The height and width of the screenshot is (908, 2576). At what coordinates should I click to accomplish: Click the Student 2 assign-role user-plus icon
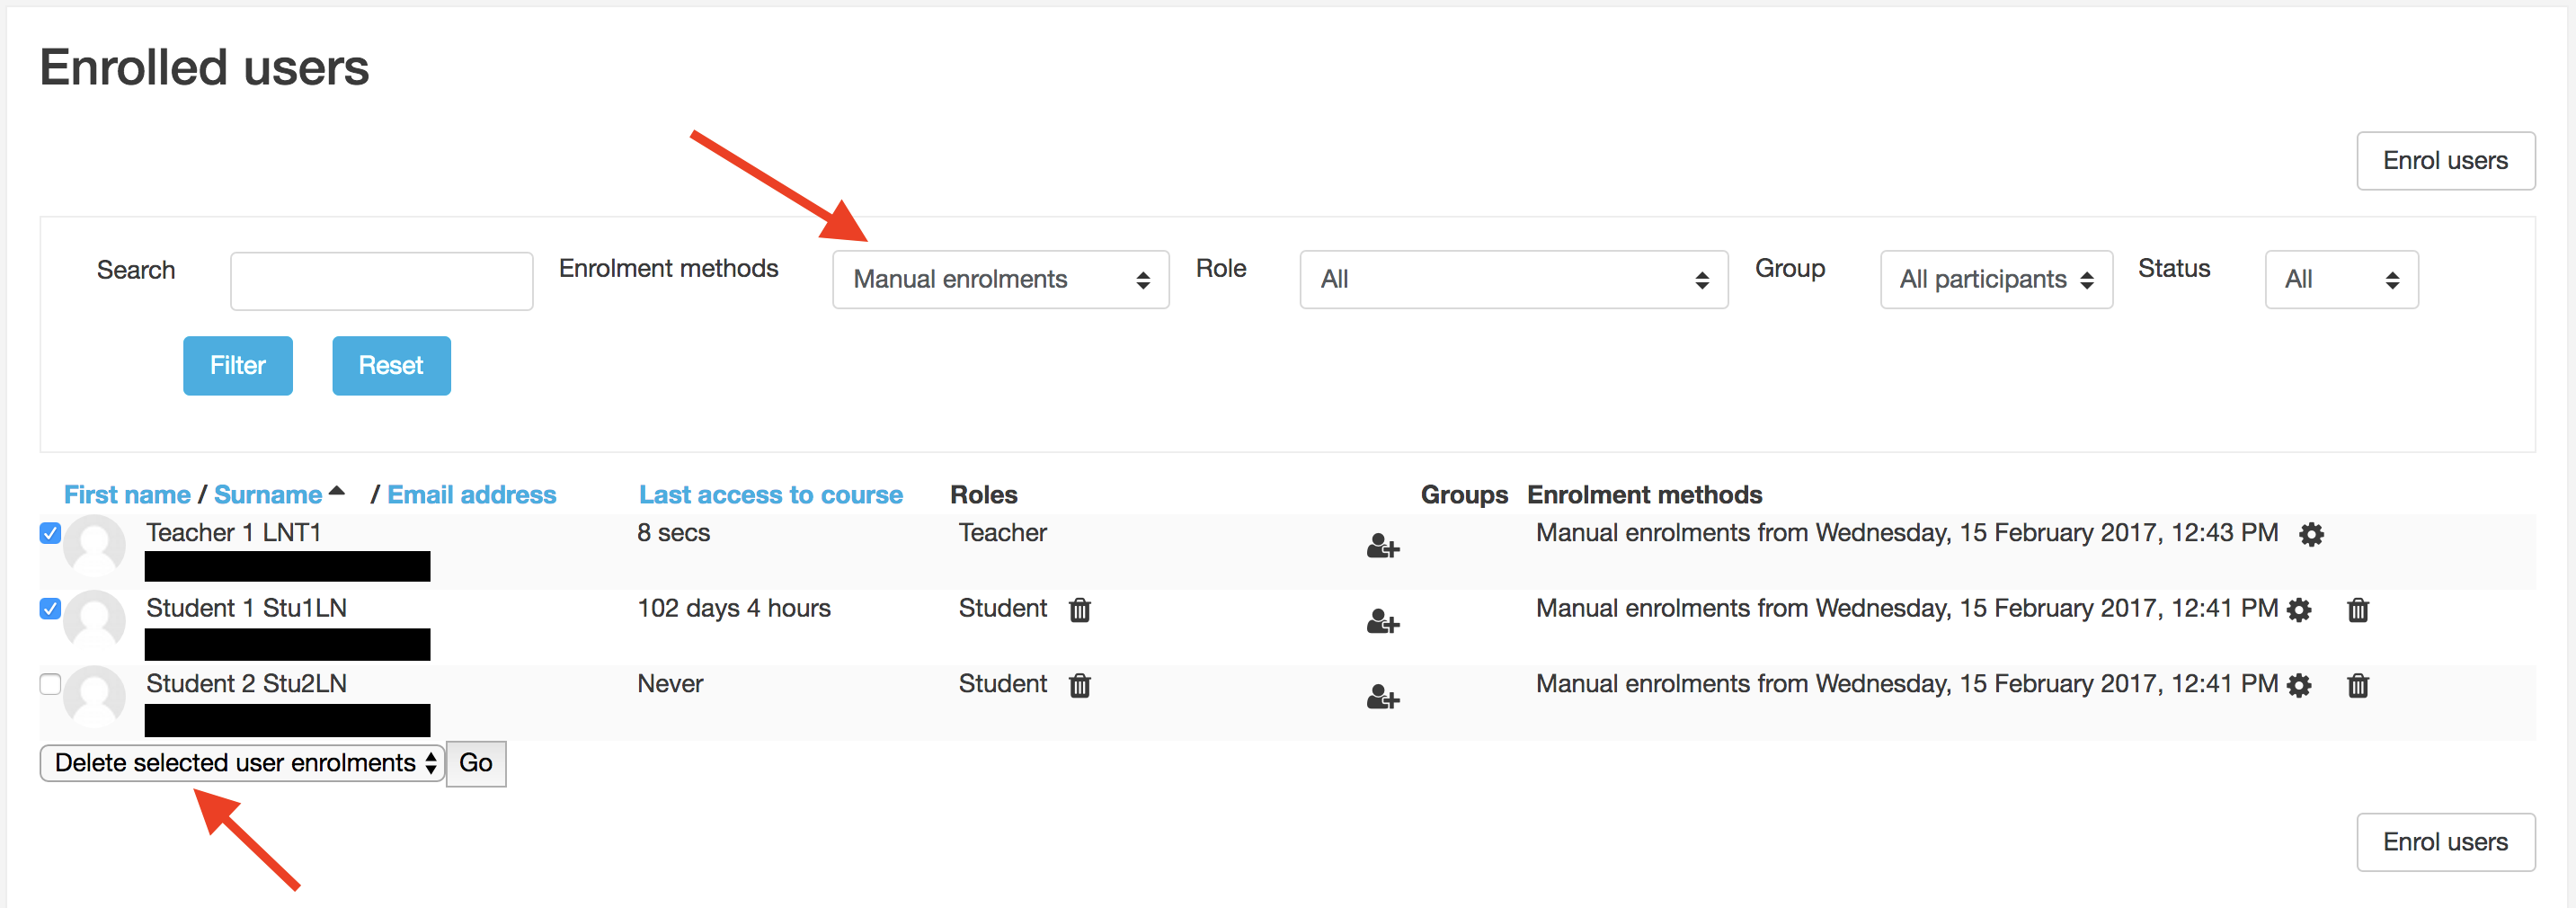pos(1383,696)
